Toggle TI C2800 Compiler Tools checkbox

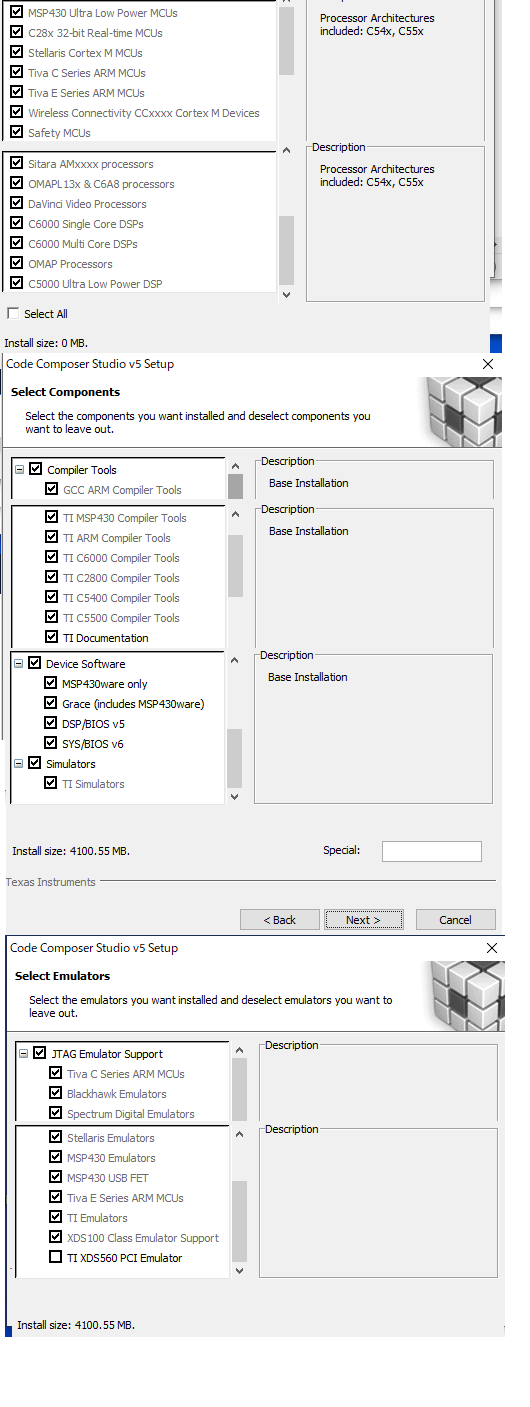(x=52, y=577)
